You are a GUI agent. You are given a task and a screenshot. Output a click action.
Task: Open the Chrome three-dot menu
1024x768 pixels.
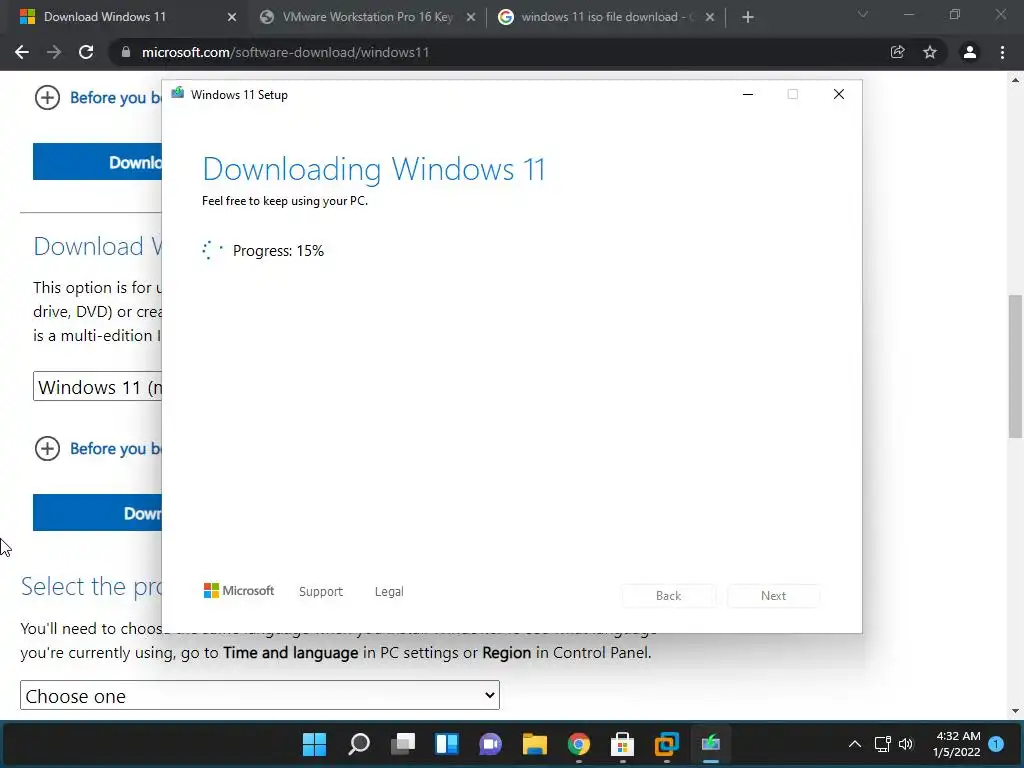pos(1002,52)
